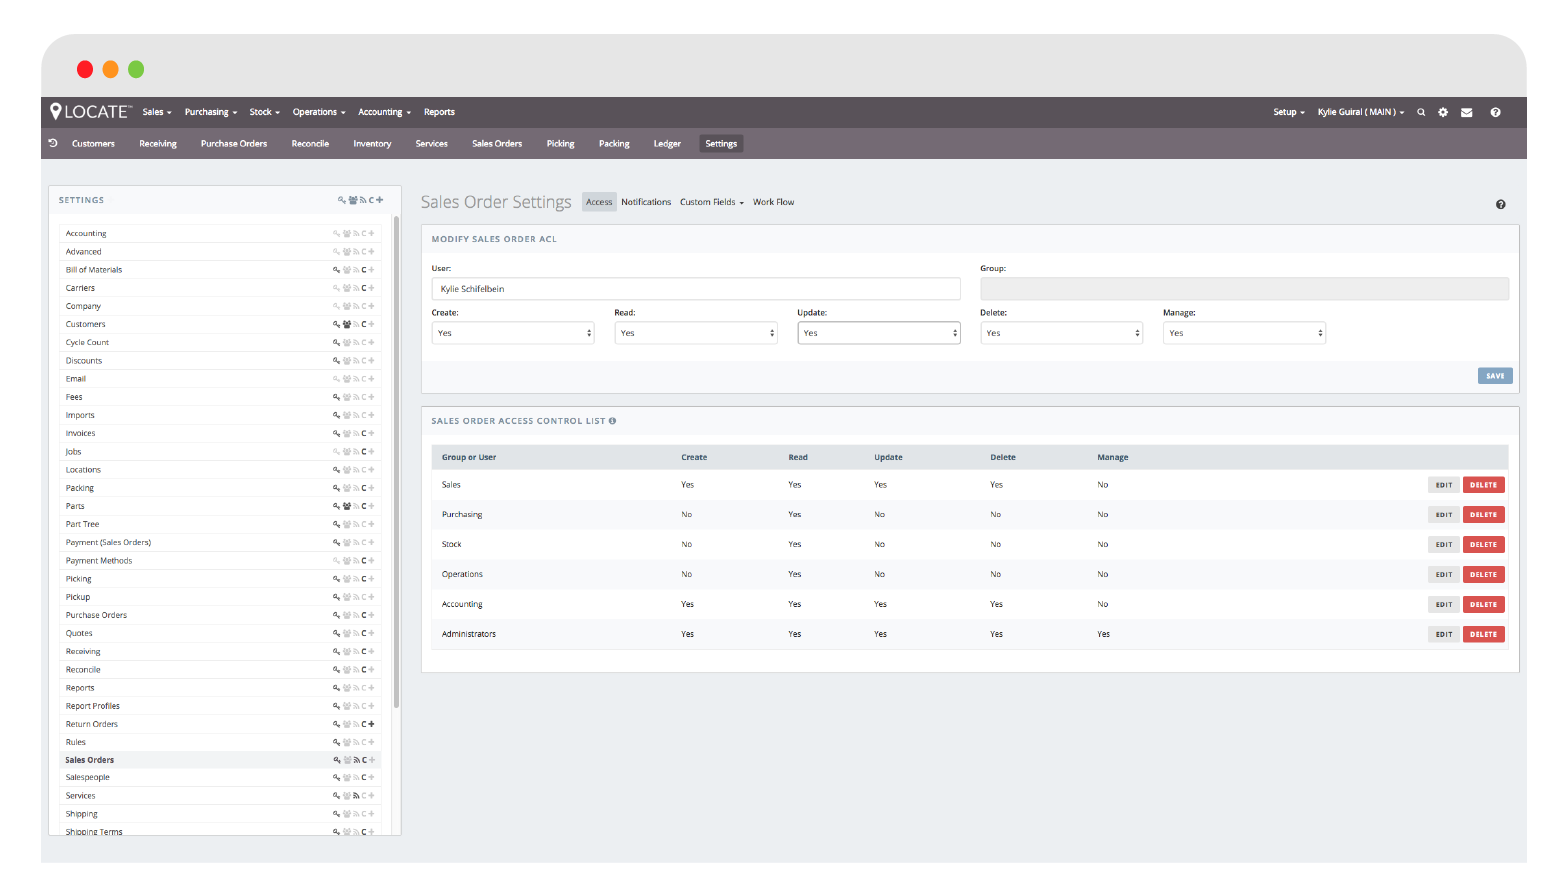Expand the Purchasing menu
1568x894 pixels.
(x=211, y=112)
